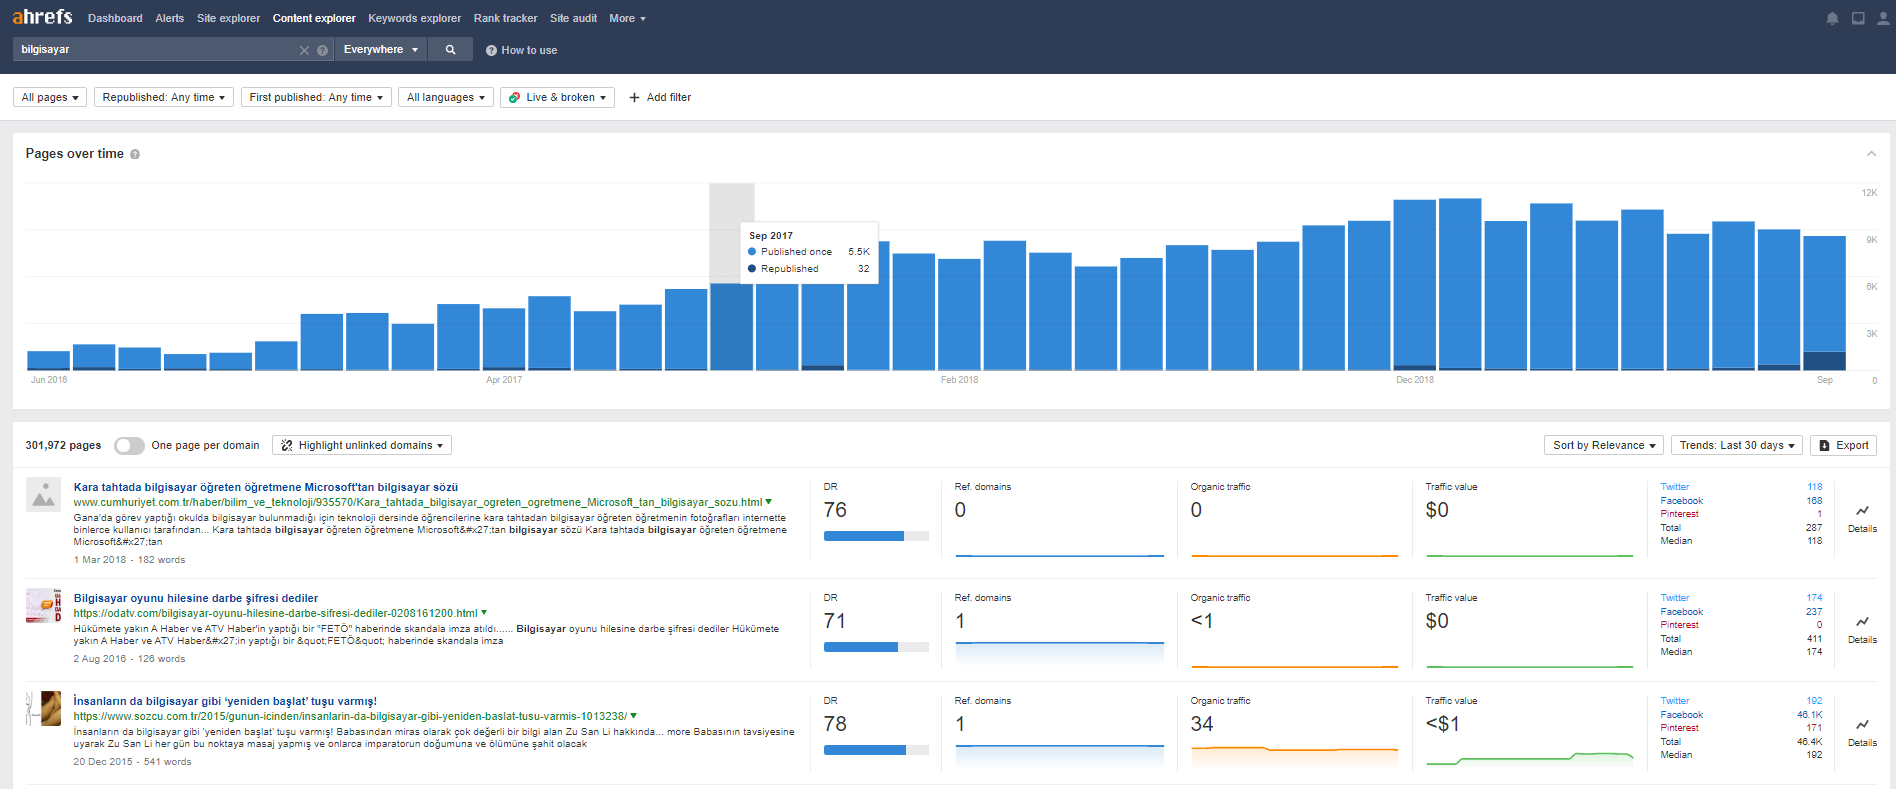1896x789 pixels.
Task: Open the user account icon
Action: 1883,18
